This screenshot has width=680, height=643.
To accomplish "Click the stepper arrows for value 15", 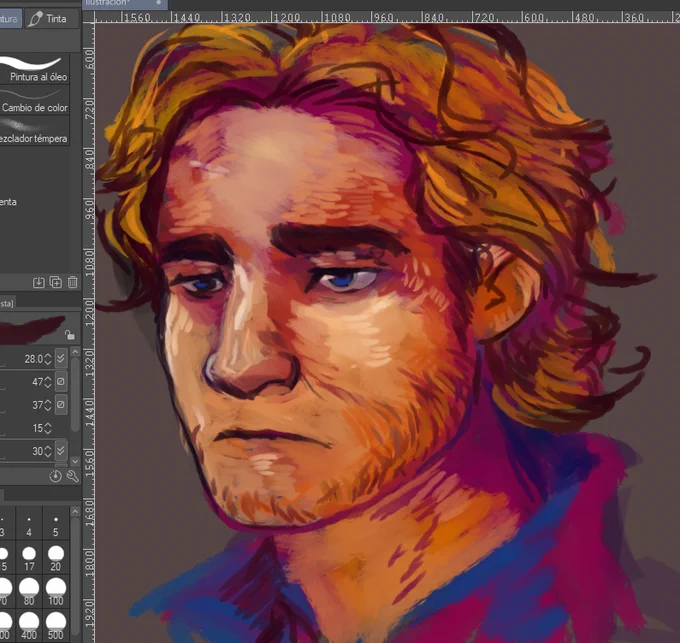I will click(48, 428).
